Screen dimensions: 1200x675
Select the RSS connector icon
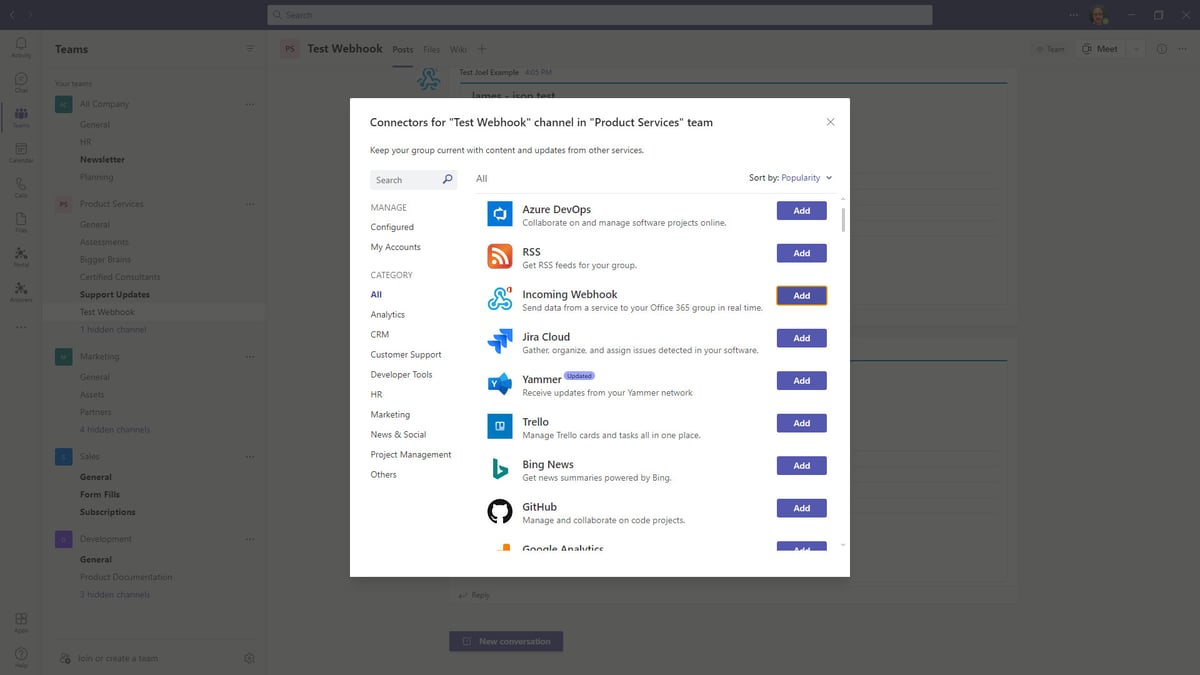point(499,256)
